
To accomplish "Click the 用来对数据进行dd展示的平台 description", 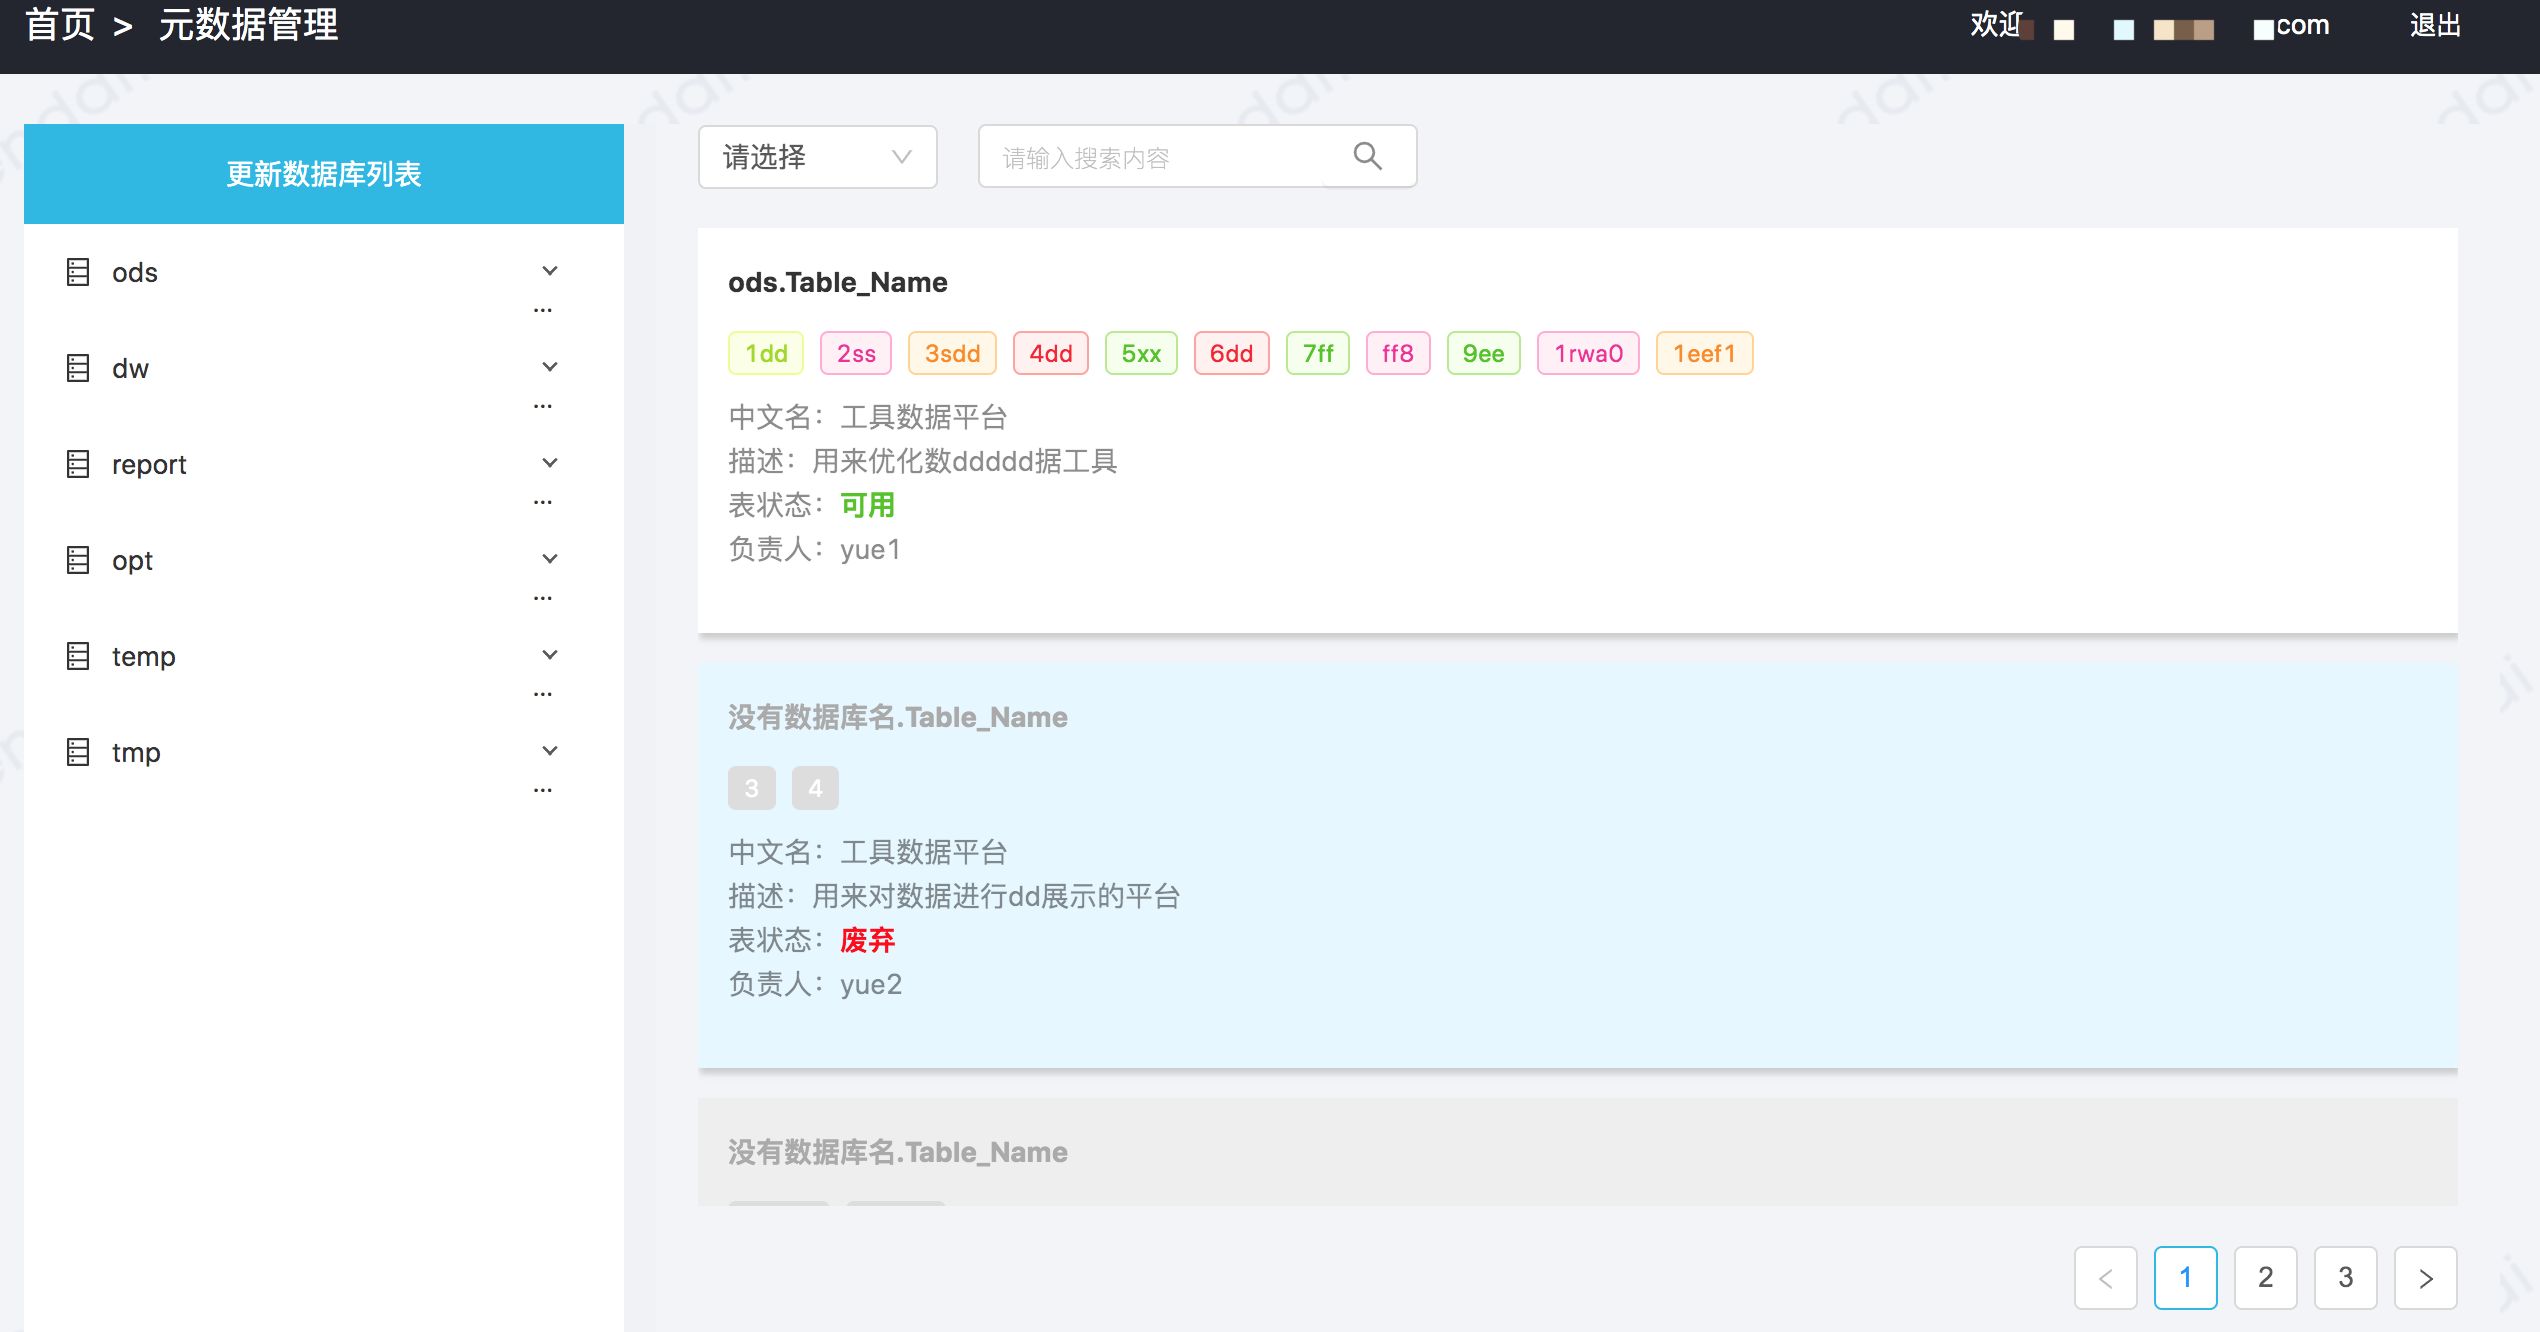I will tap(996, 896).
